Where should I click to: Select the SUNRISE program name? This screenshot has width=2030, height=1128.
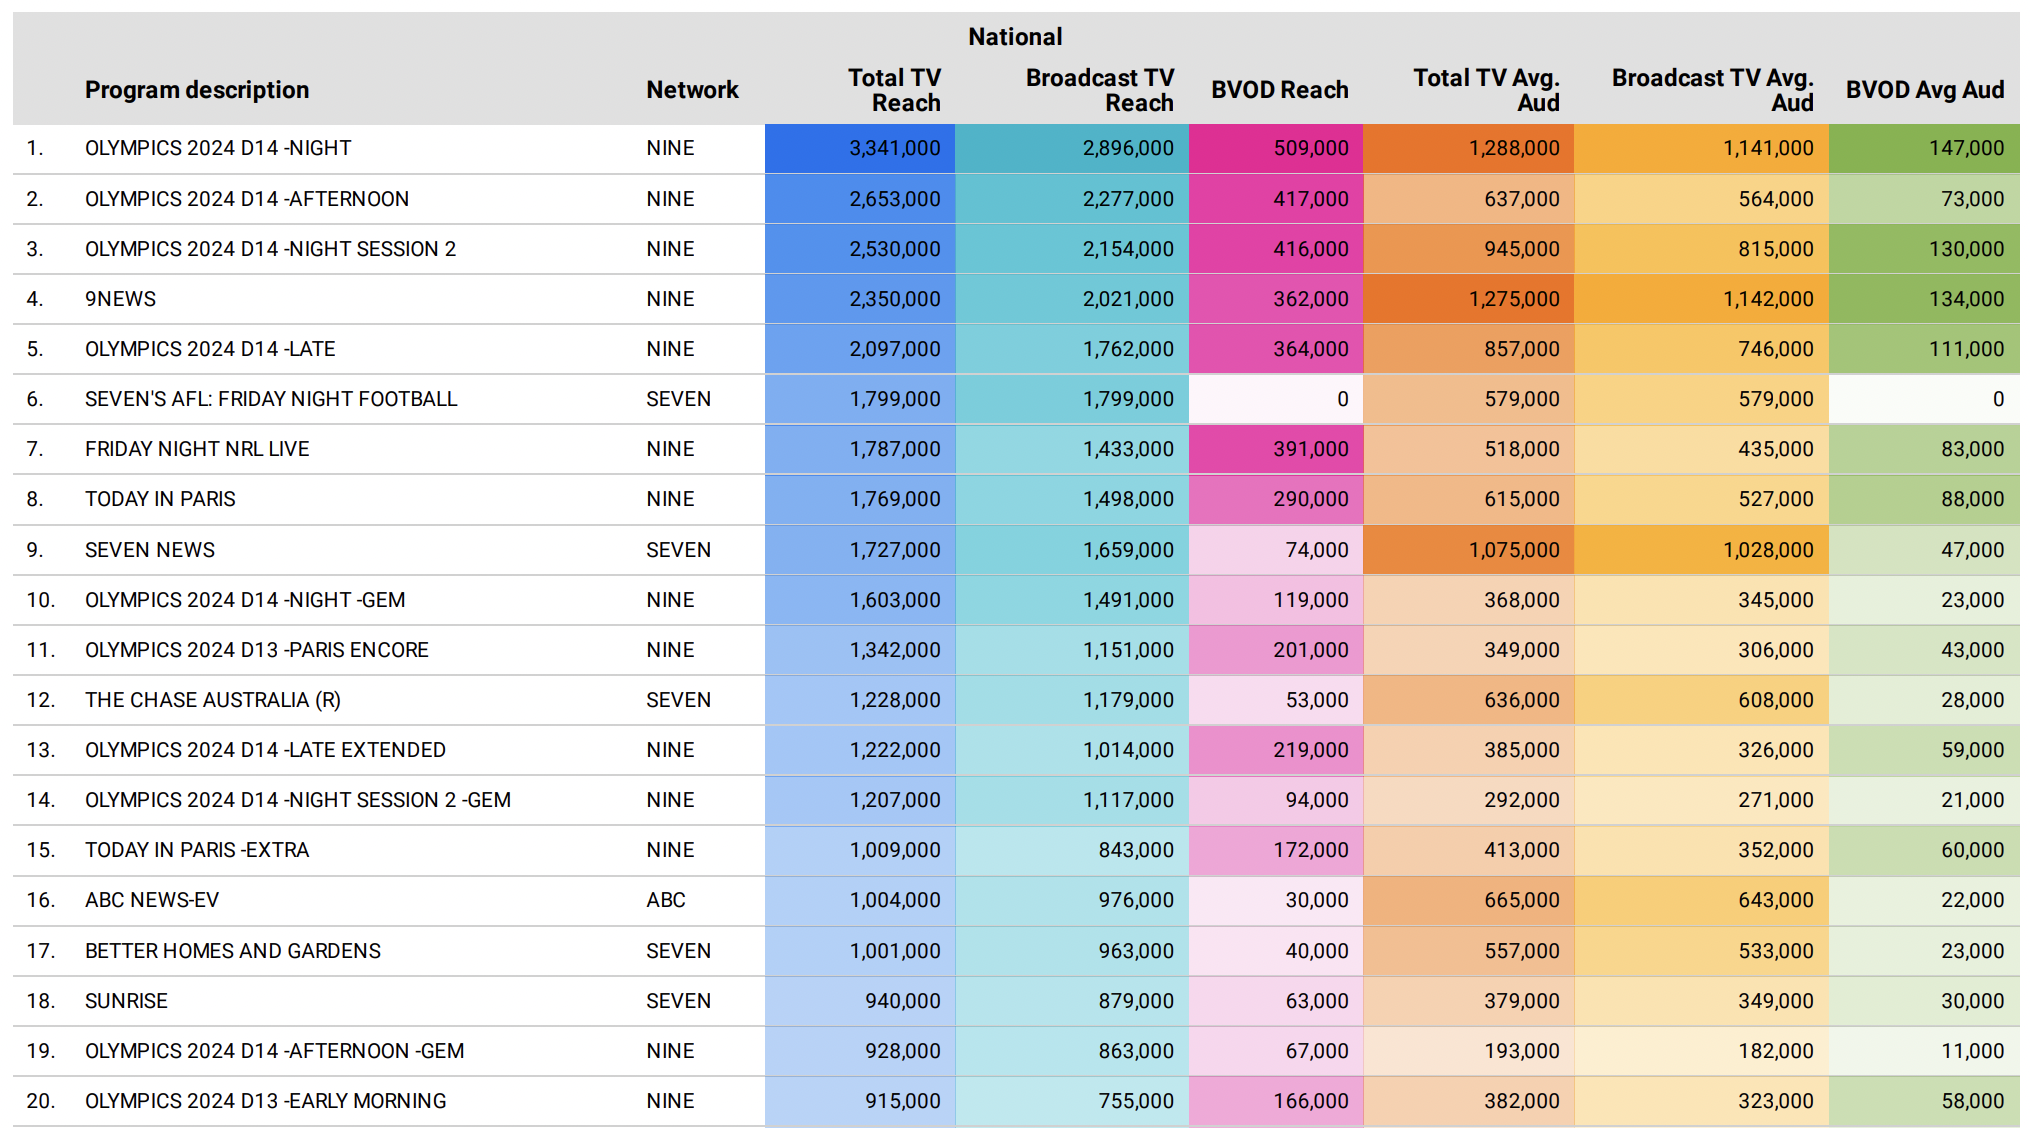coord(126,1001)
